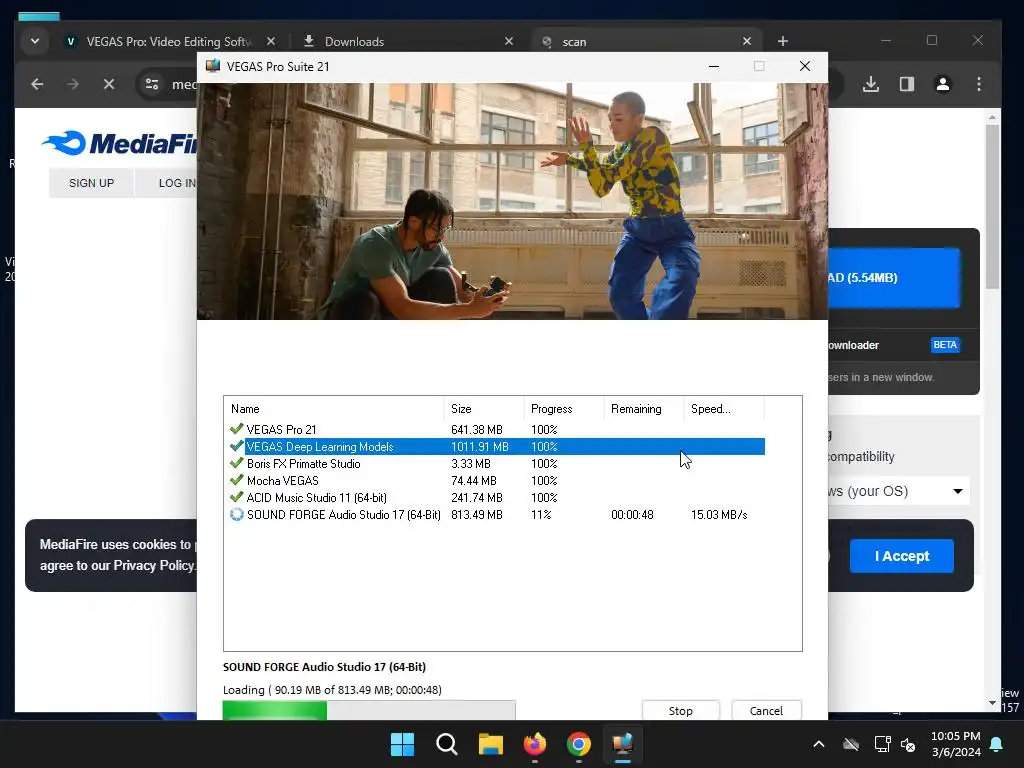Click the Stop button in the installer
This screenshot has width=1024, height=768.
(x=680, y=711)
